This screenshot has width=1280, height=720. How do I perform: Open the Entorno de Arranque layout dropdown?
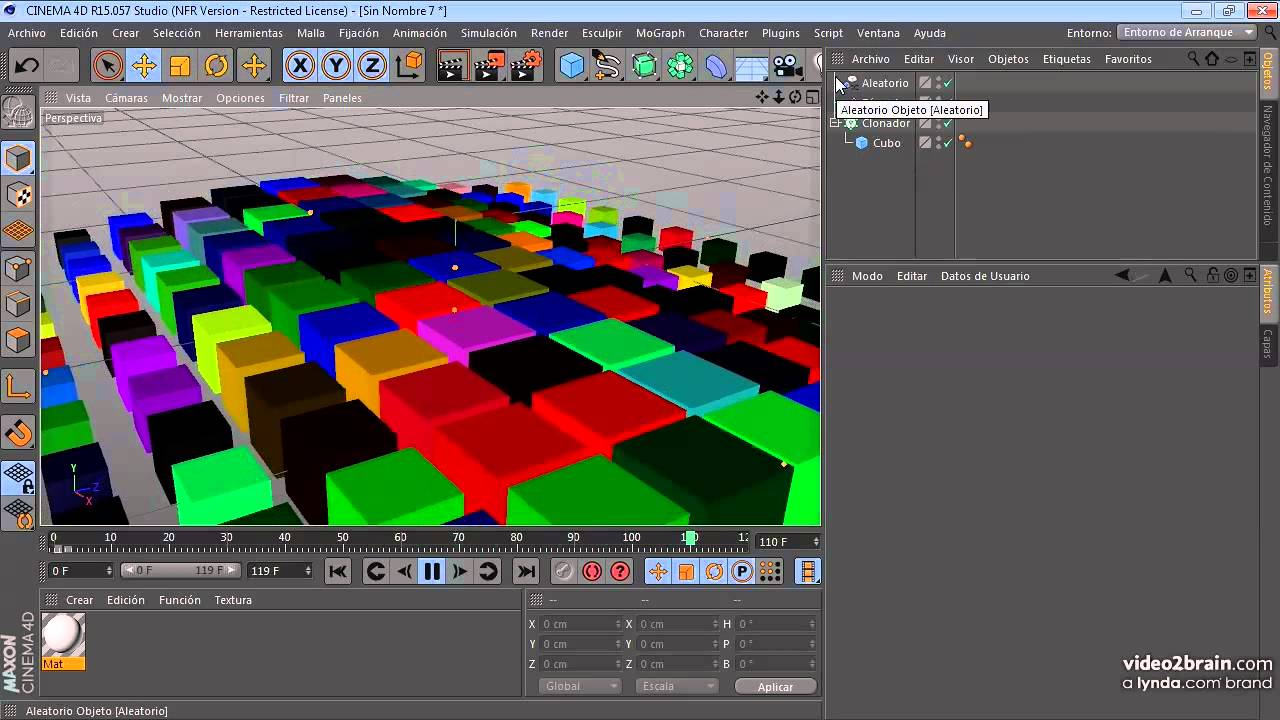click(x=1187, y=33)
